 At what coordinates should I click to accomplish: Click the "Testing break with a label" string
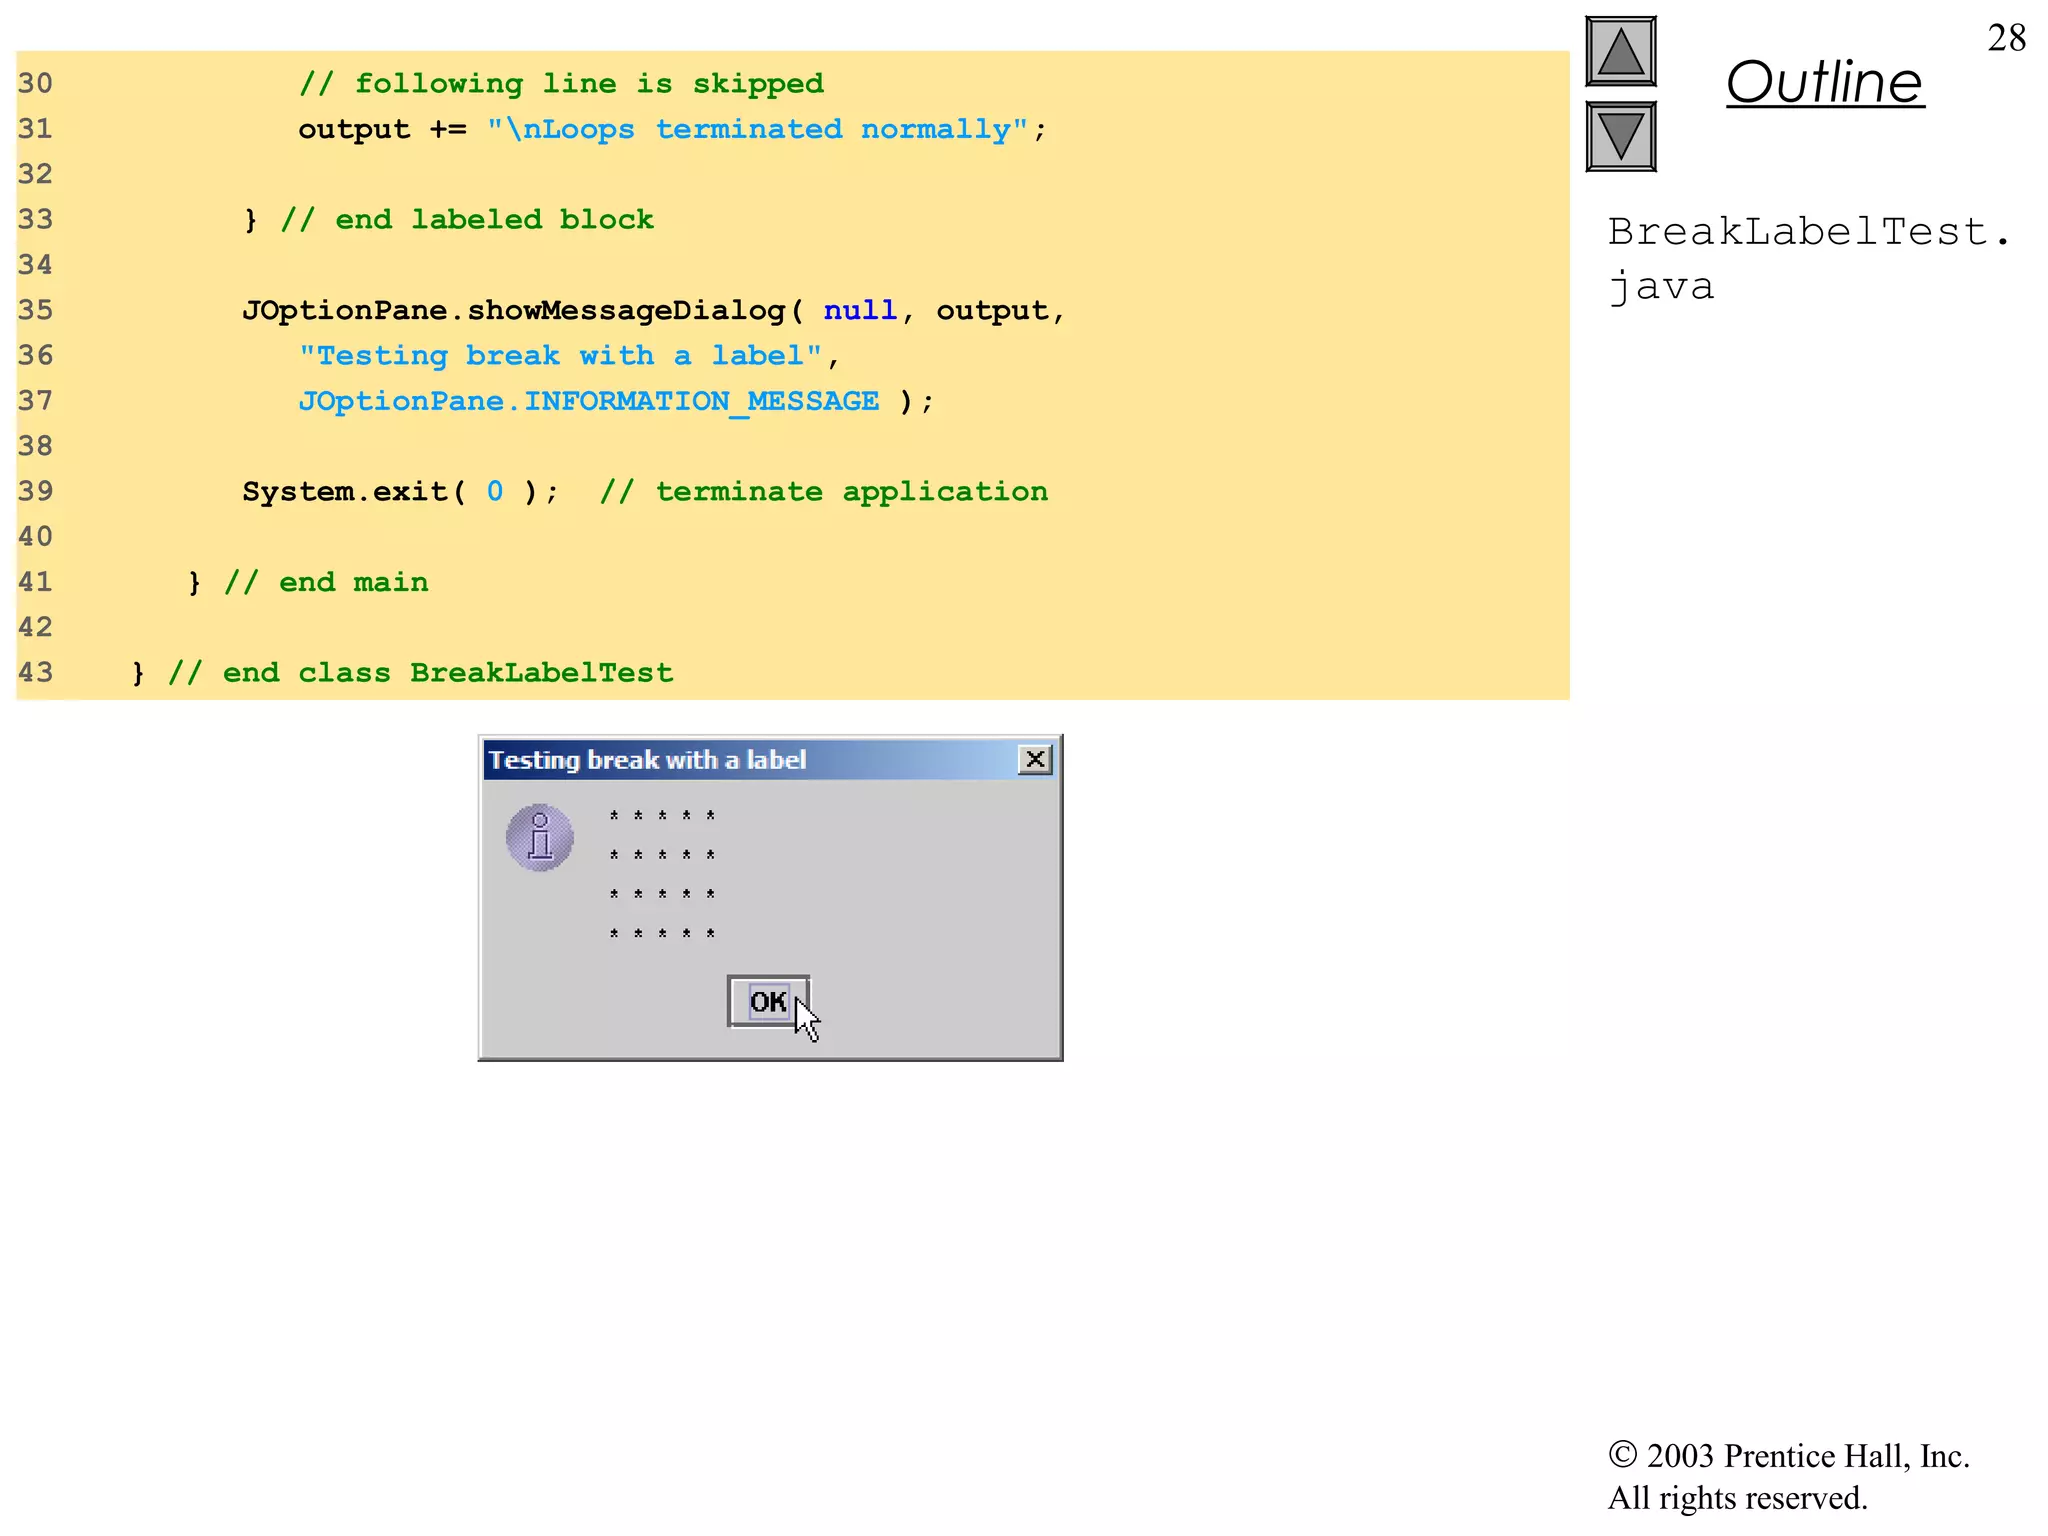[560, 356]
